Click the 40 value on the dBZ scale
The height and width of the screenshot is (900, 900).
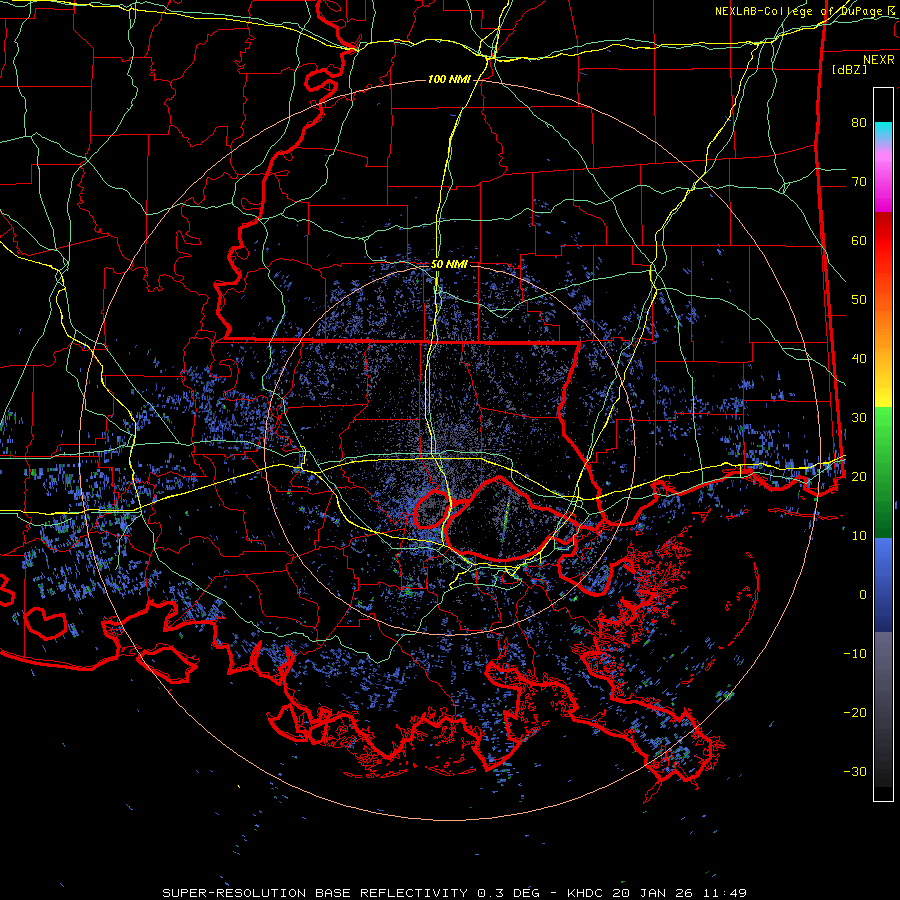(x=859, y=359)
